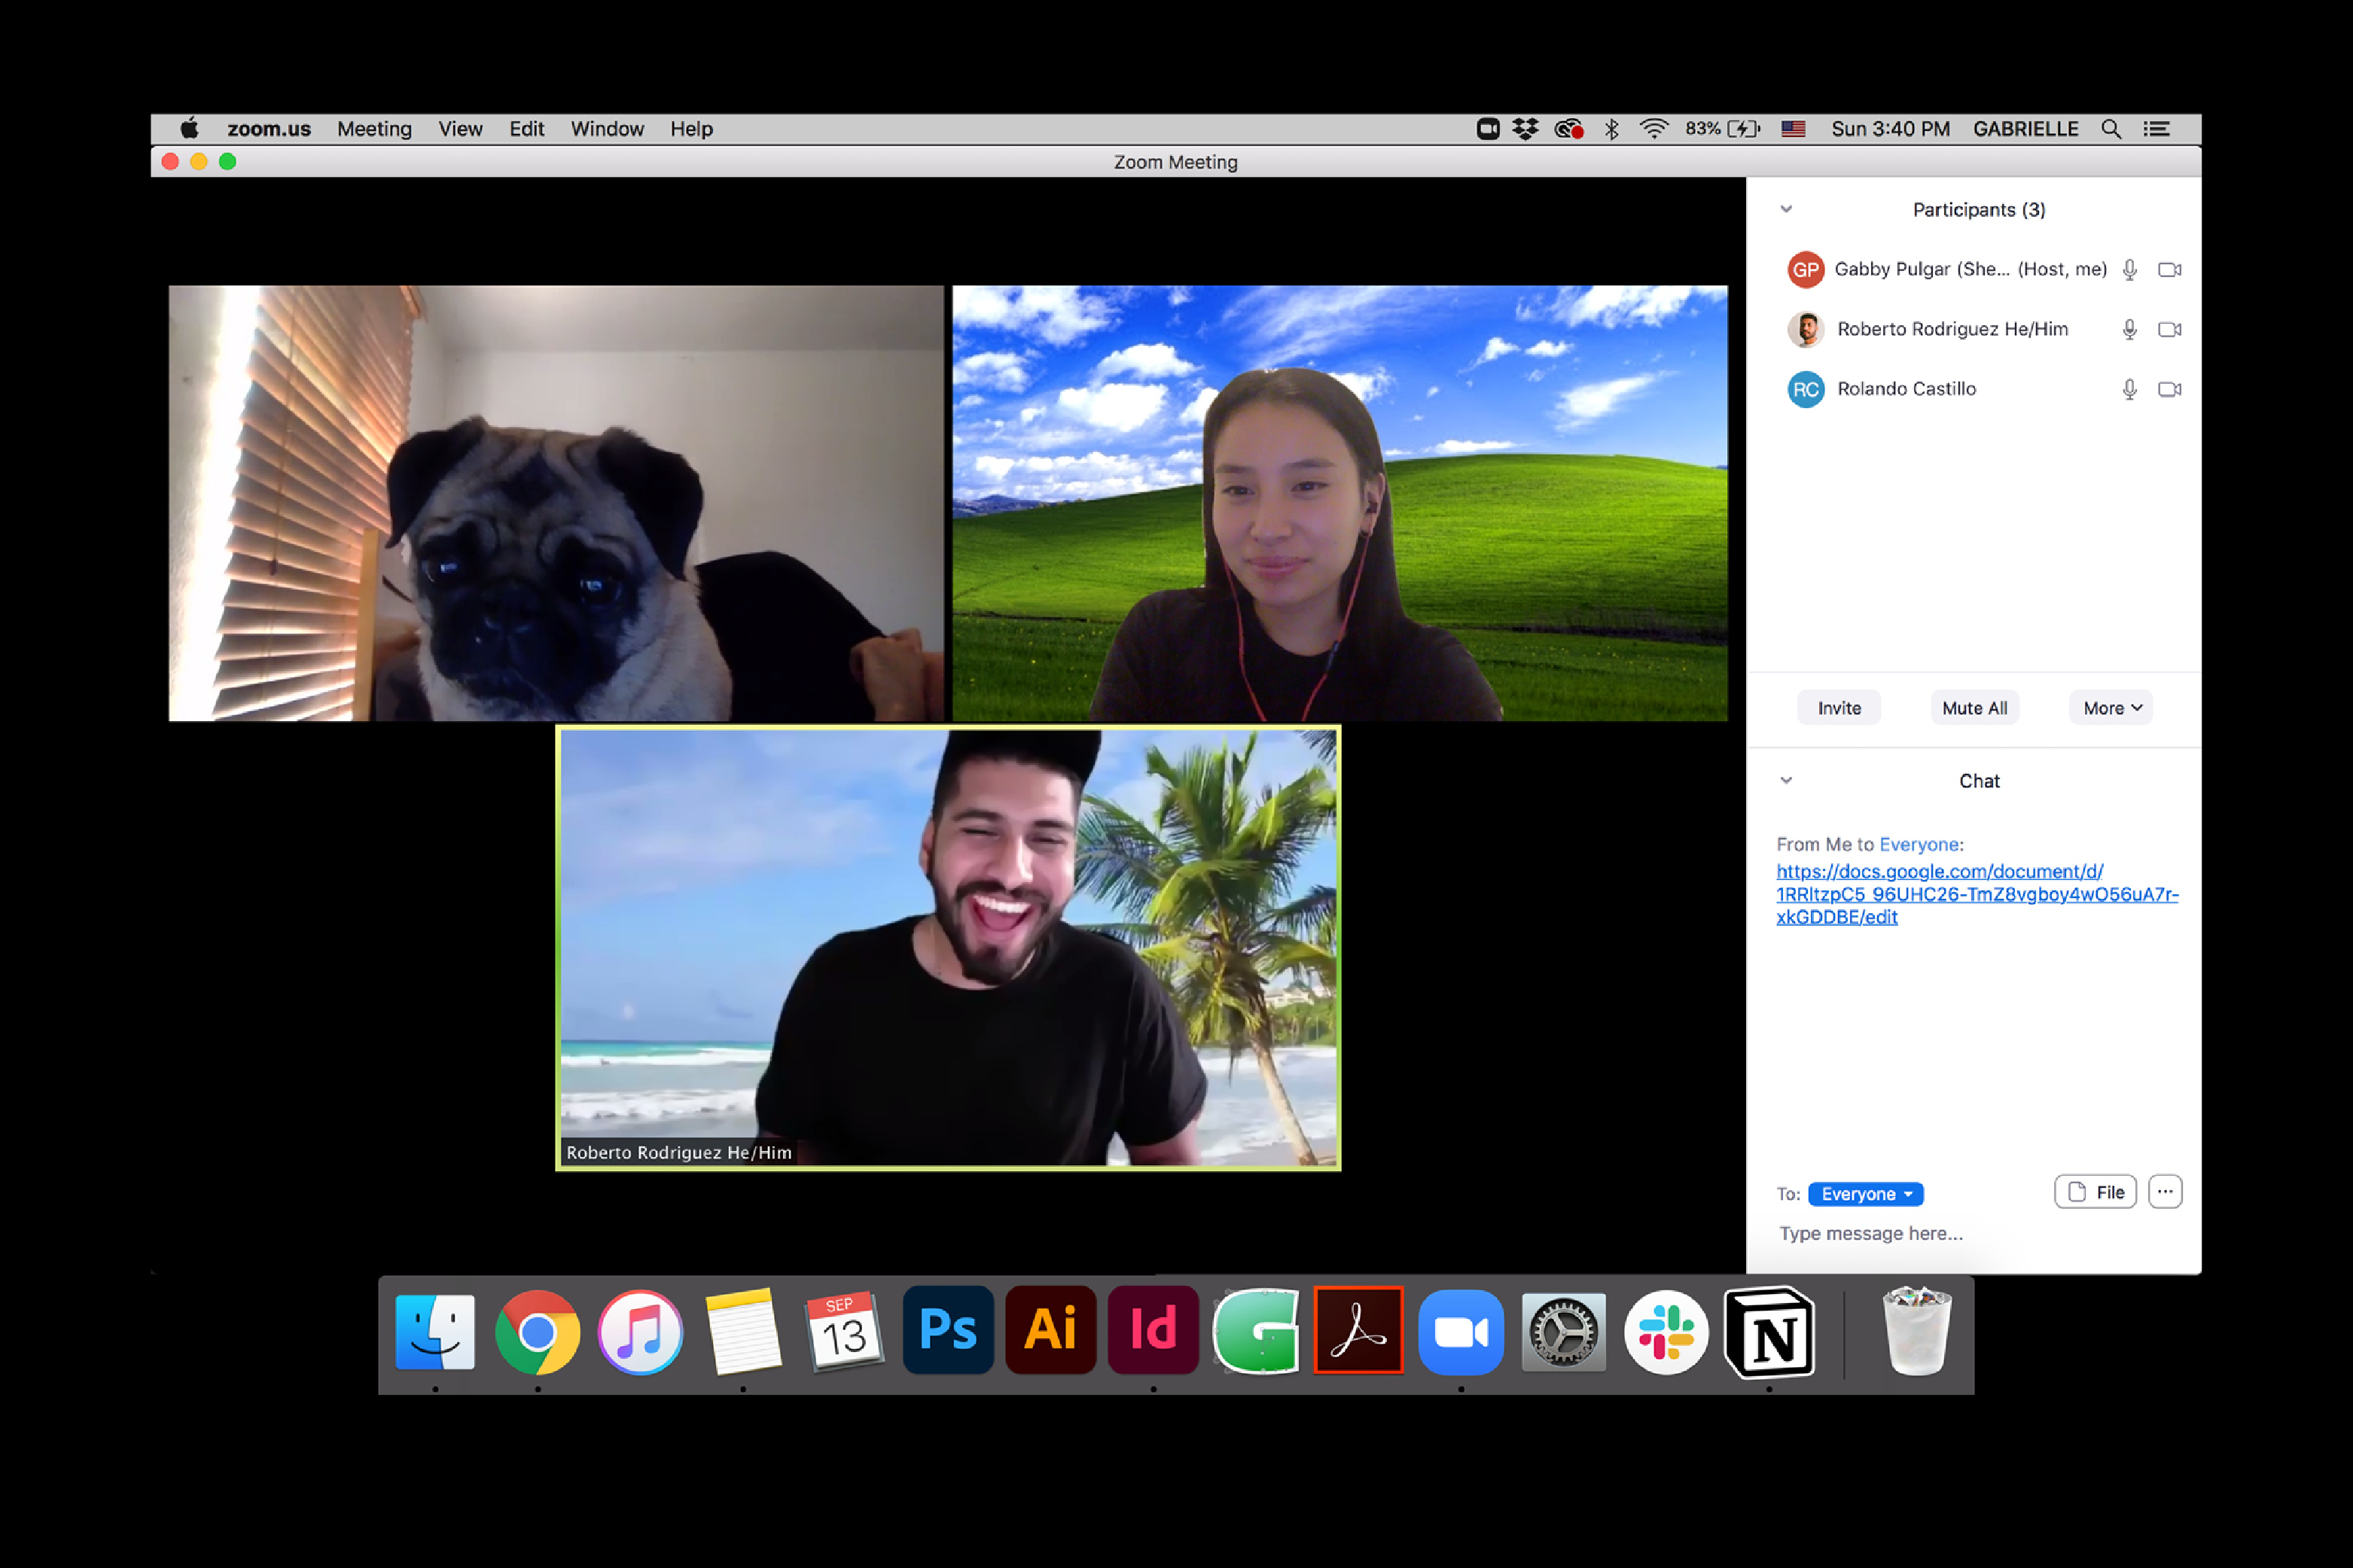Viewport: 2353px width, 1568px height.
Task: Open Notion app in the dock
Action: point(1768,1332)
